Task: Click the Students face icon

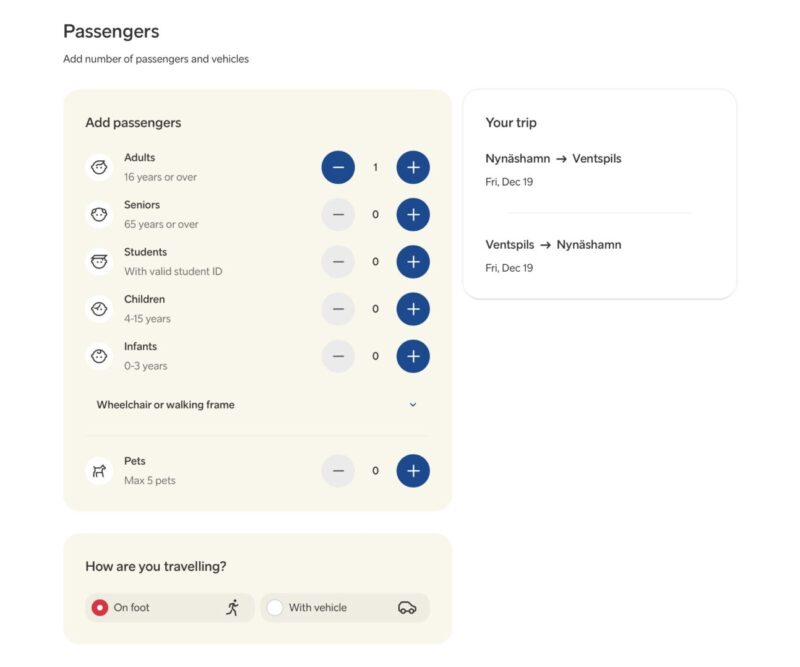Action: pos(99,262)
